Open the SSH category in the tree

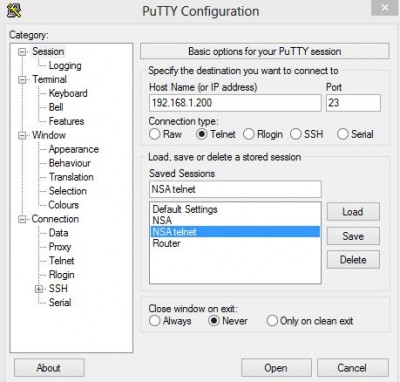point(58,289)
